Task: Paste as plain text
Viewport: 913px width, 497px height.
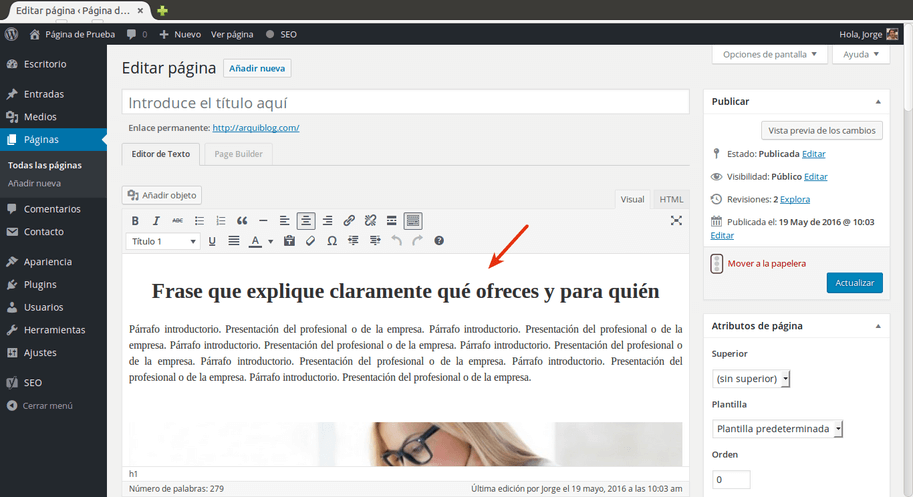Action: pyautogui.click(x=289, y=241)
